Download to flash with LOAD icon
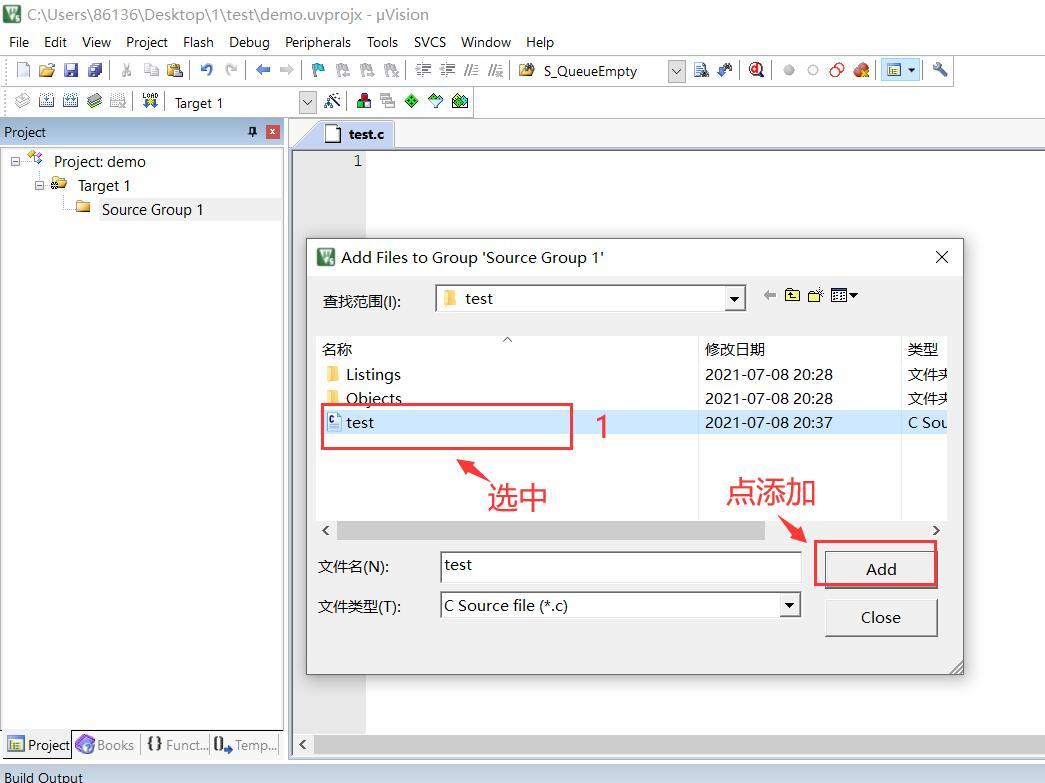1045x783 pixels. (150, 101)
